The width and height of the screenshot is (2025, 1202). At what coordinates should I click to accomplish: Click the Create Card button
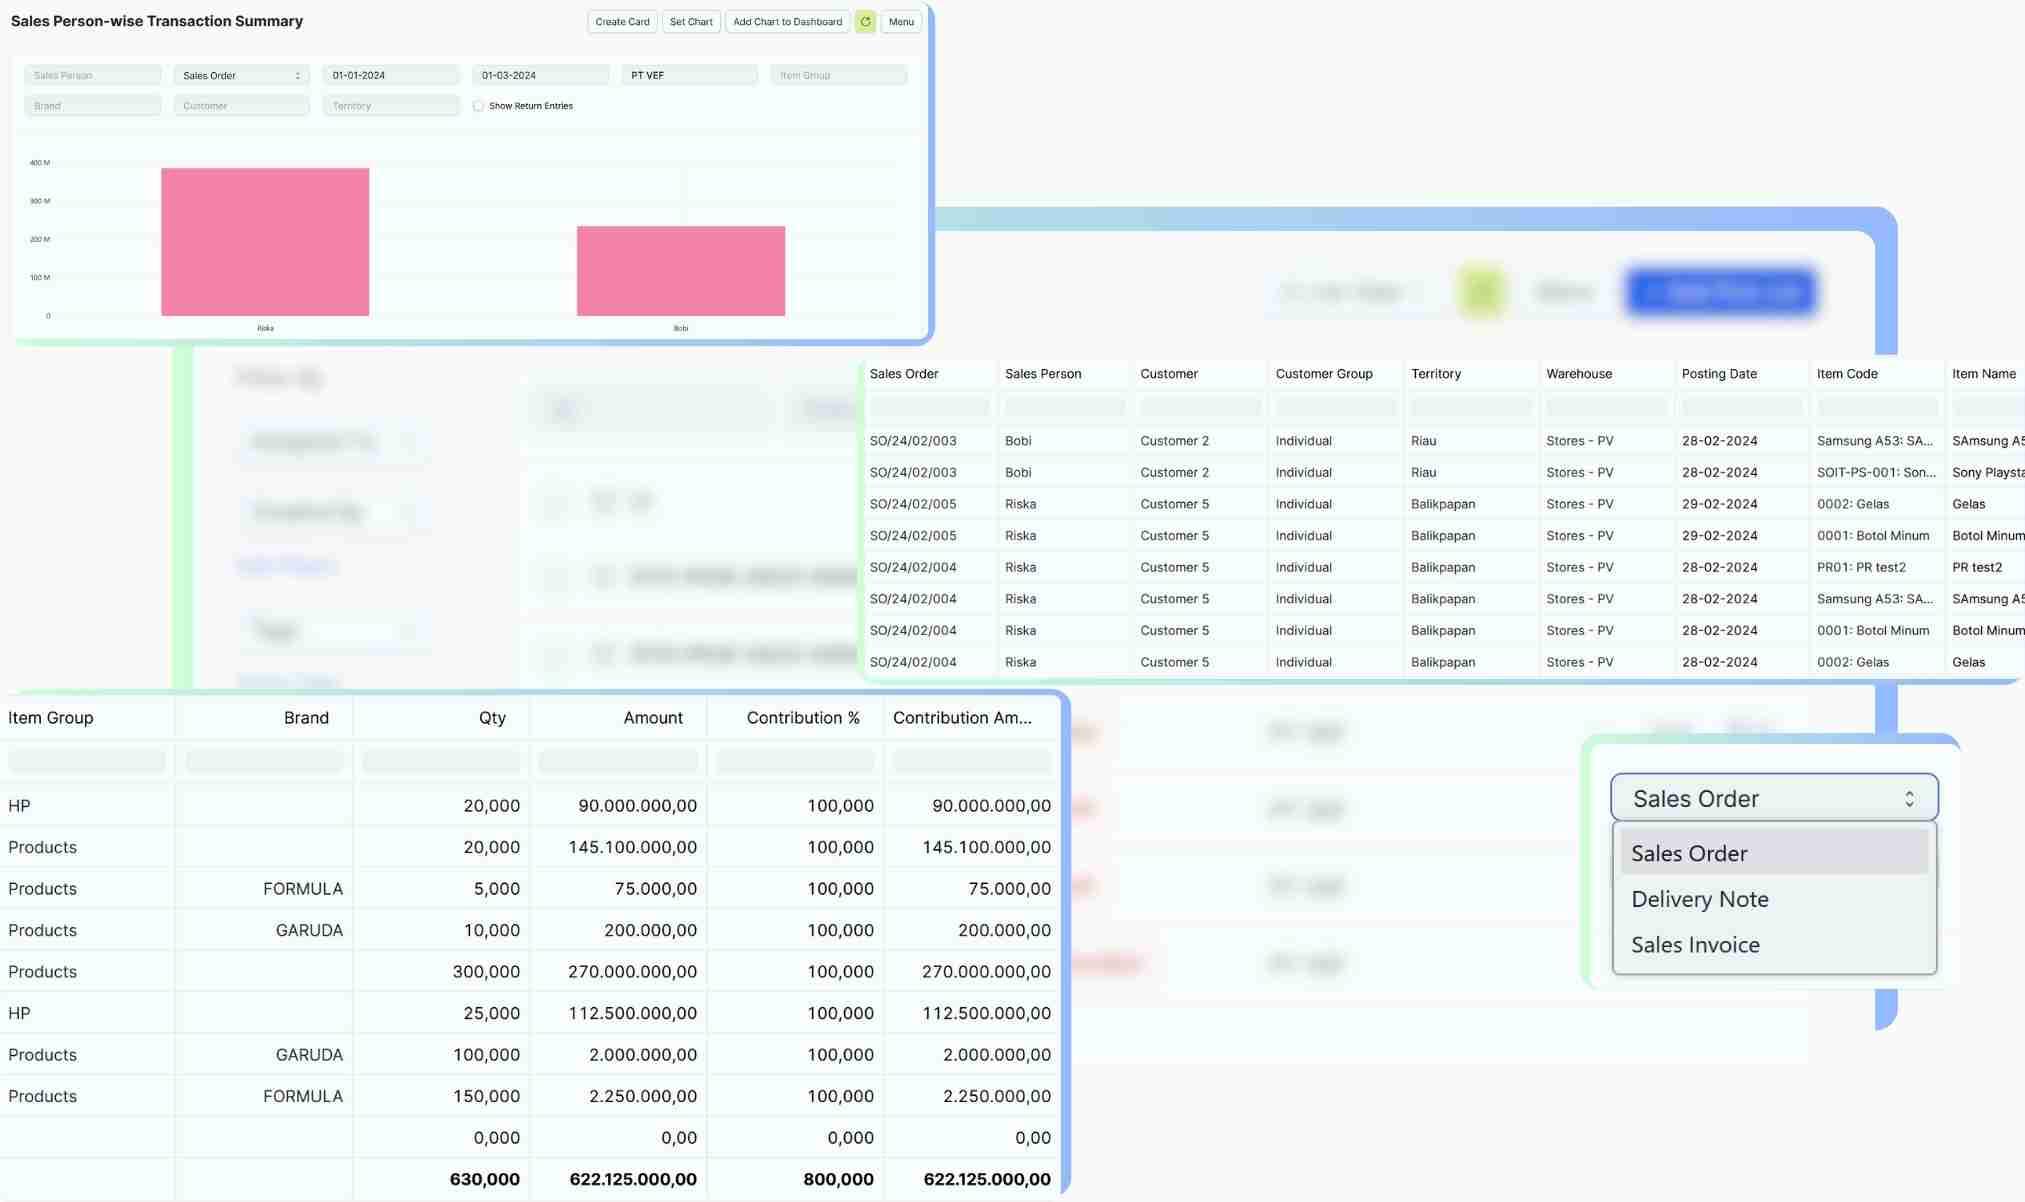pos(622,22)
